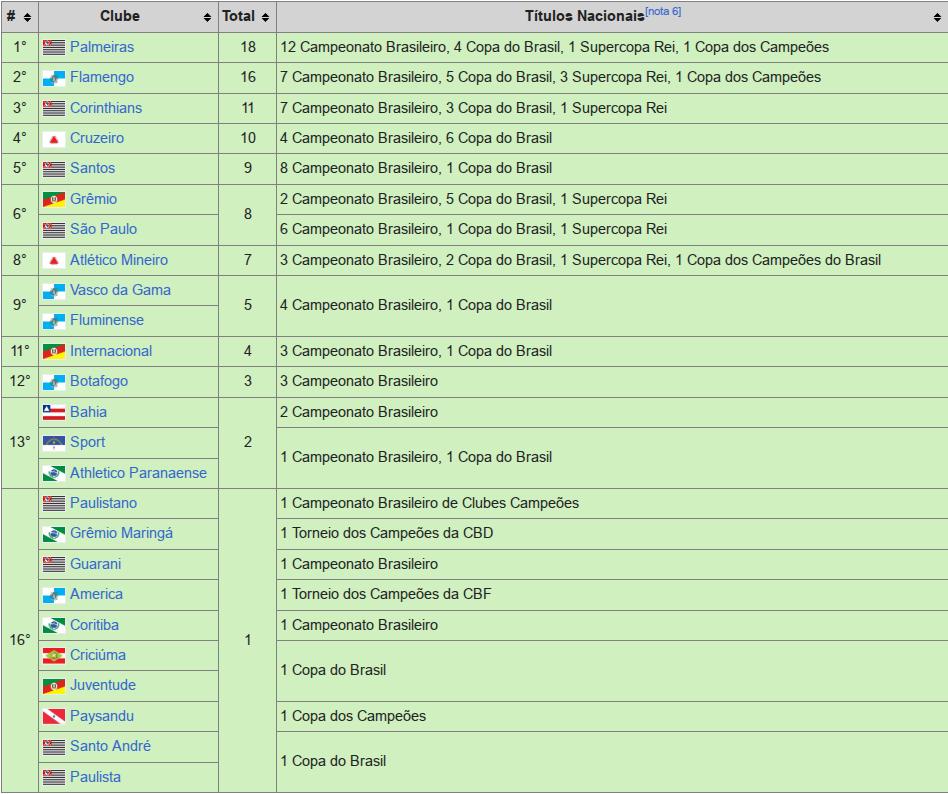The width and height of the screenshot is (948, 794).
Task: Open the Flamengo club link
Action: point(102,77)
